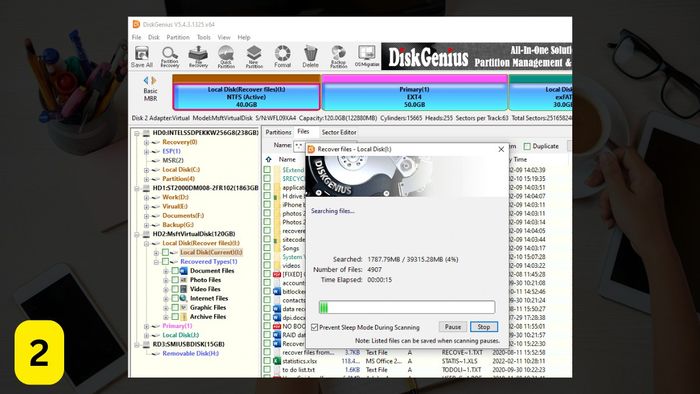Image resolution: width=700 pixels, height=394 pixels.
Task: Check the Duplicate filter checkbox
Action: (527, 146)
